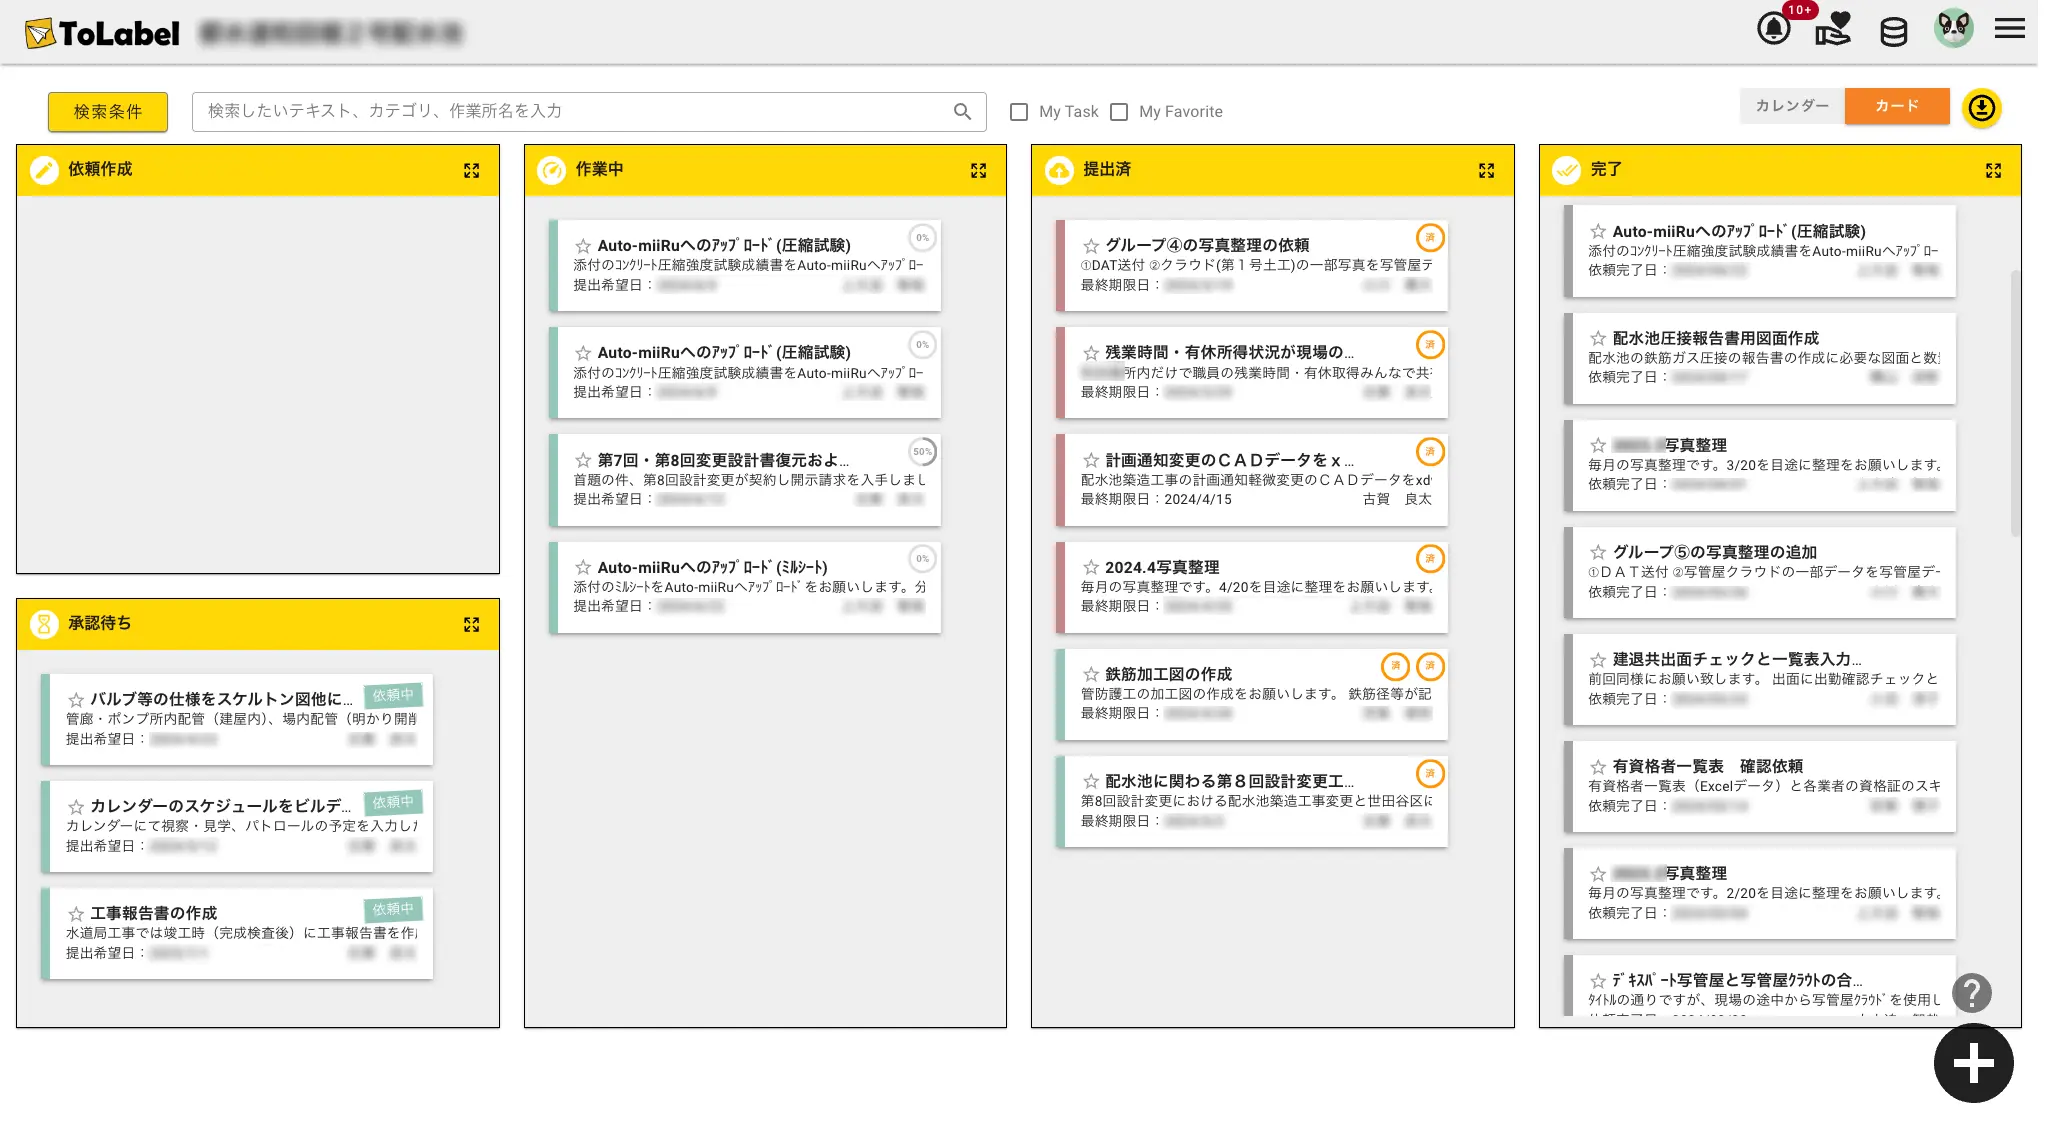Open the hamburger menu at top right
The image size is (2048, 1134).
tap(2008, 28)
